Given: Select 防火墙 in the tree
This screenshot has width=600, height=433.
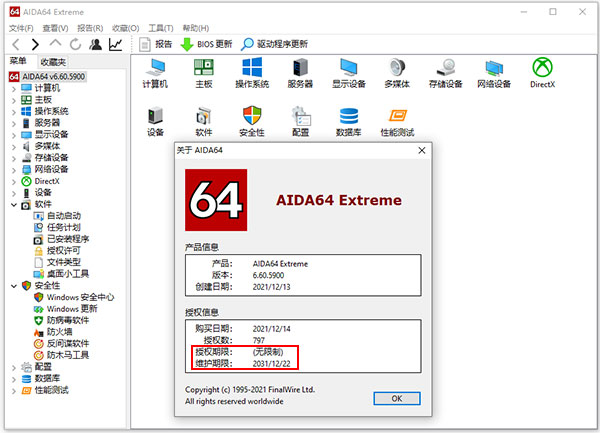Looking at the screenshot, I should coord(53,332).
